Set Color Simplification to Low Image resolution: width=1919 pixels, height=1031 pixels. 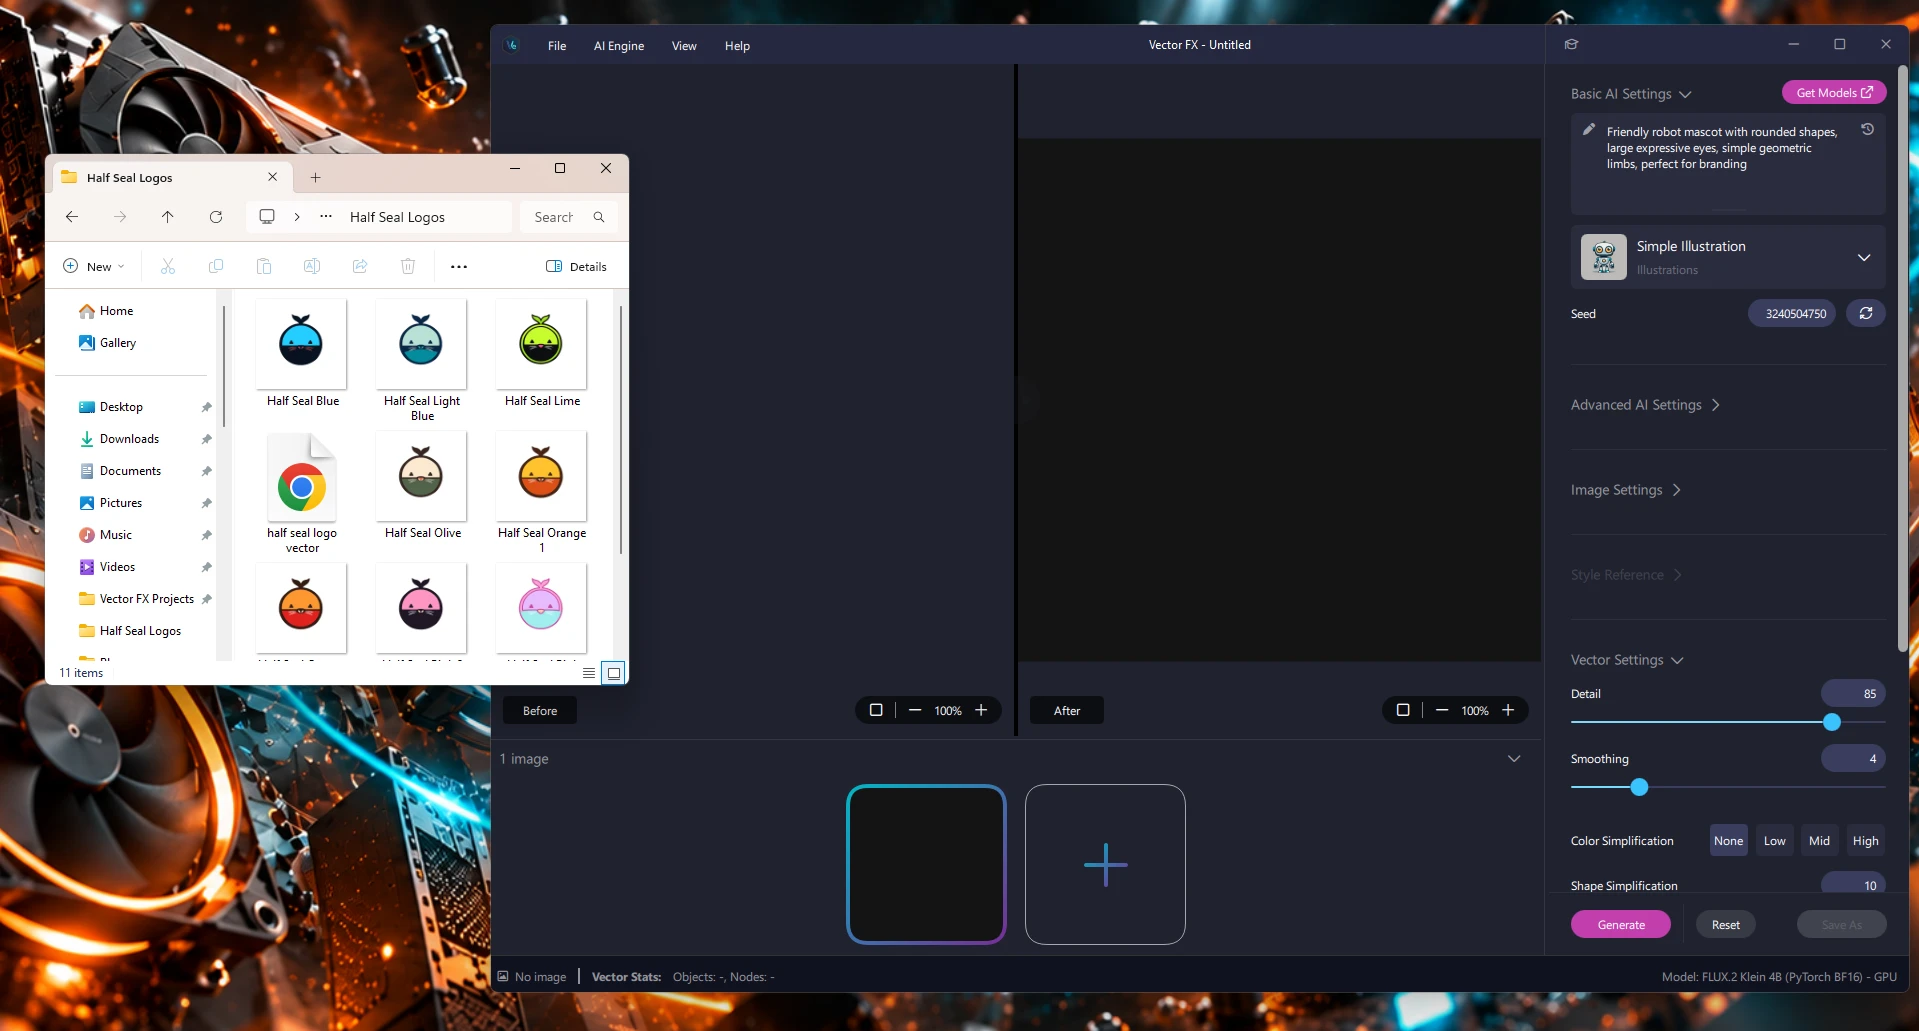click(1774, 841)
